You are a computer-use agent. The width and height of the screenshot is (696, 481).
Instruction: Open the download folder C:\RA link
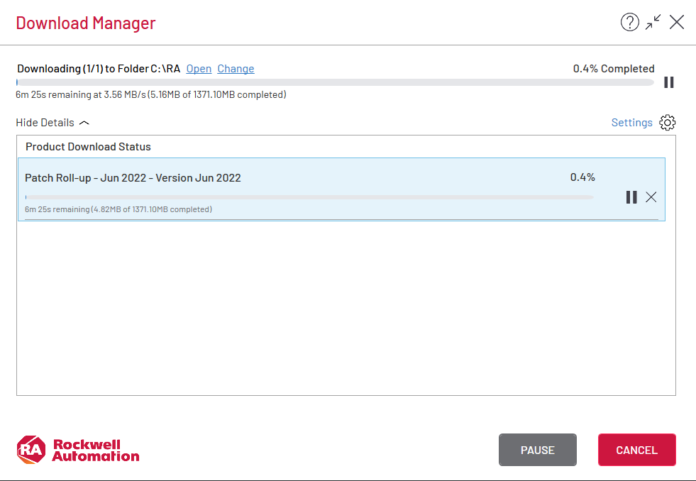point(199,68)
